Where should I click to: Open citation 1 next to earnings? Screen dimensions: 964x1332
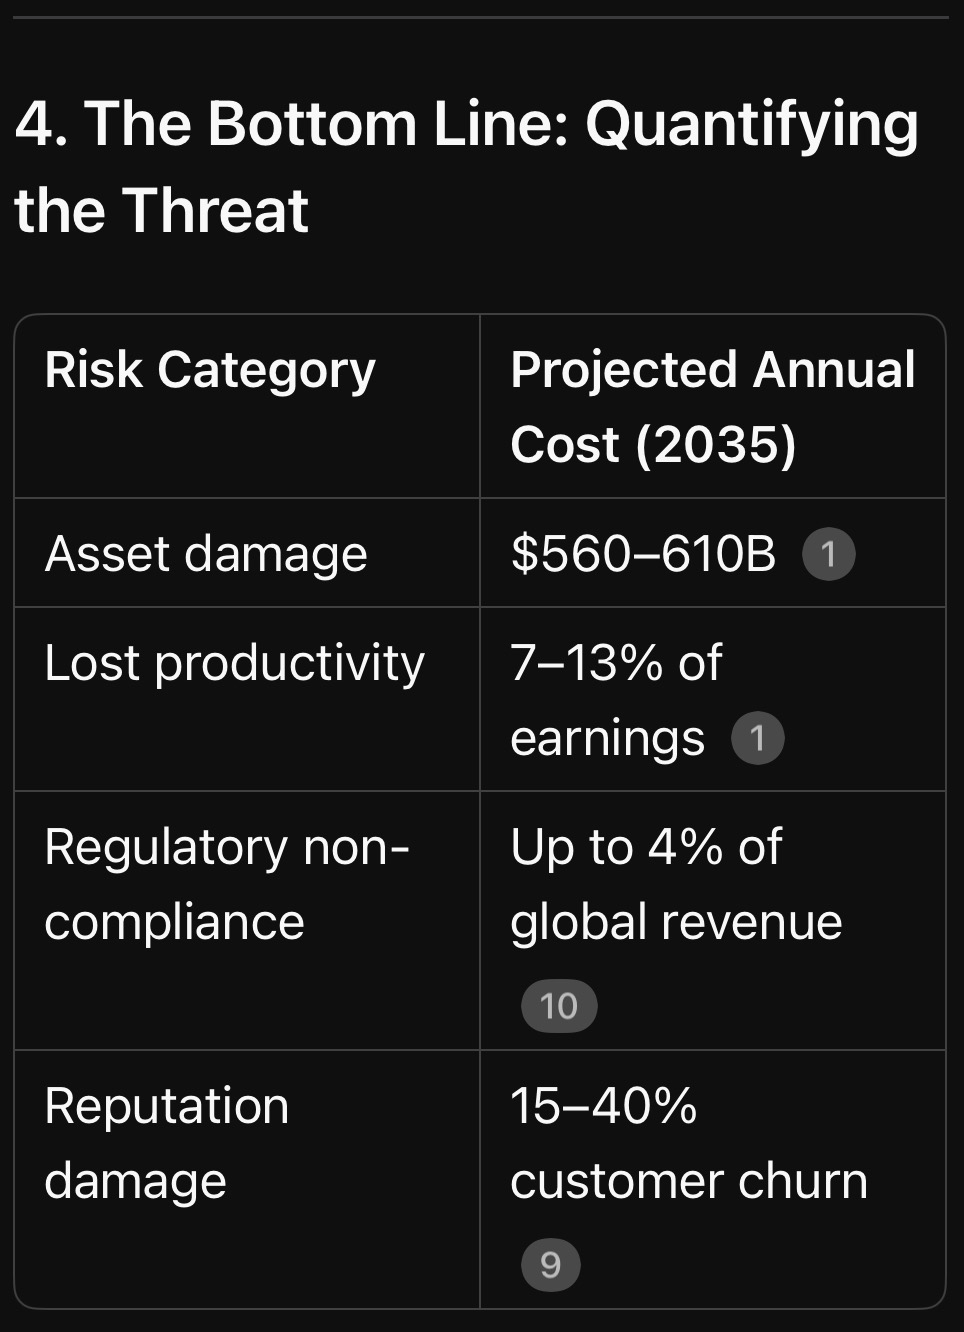click(x=757, y=739)
